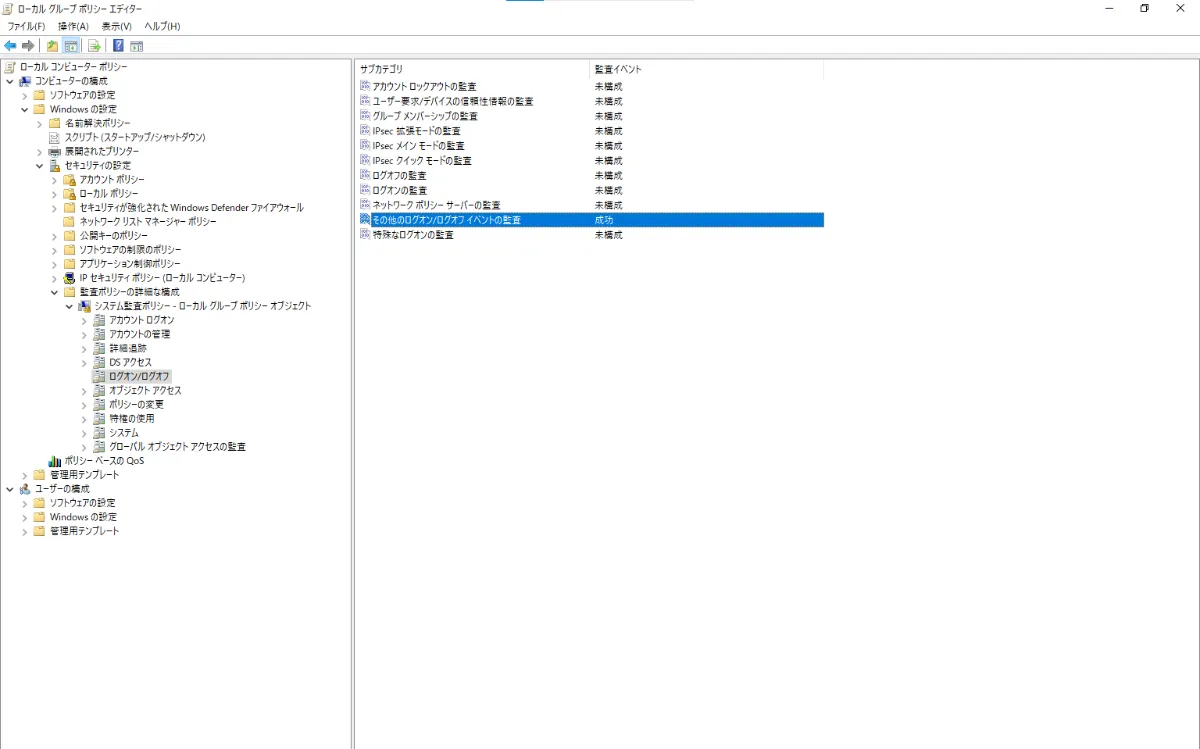
Task: Click the audit icon beside アカウント ログオン
Action: tap(99, 320)
